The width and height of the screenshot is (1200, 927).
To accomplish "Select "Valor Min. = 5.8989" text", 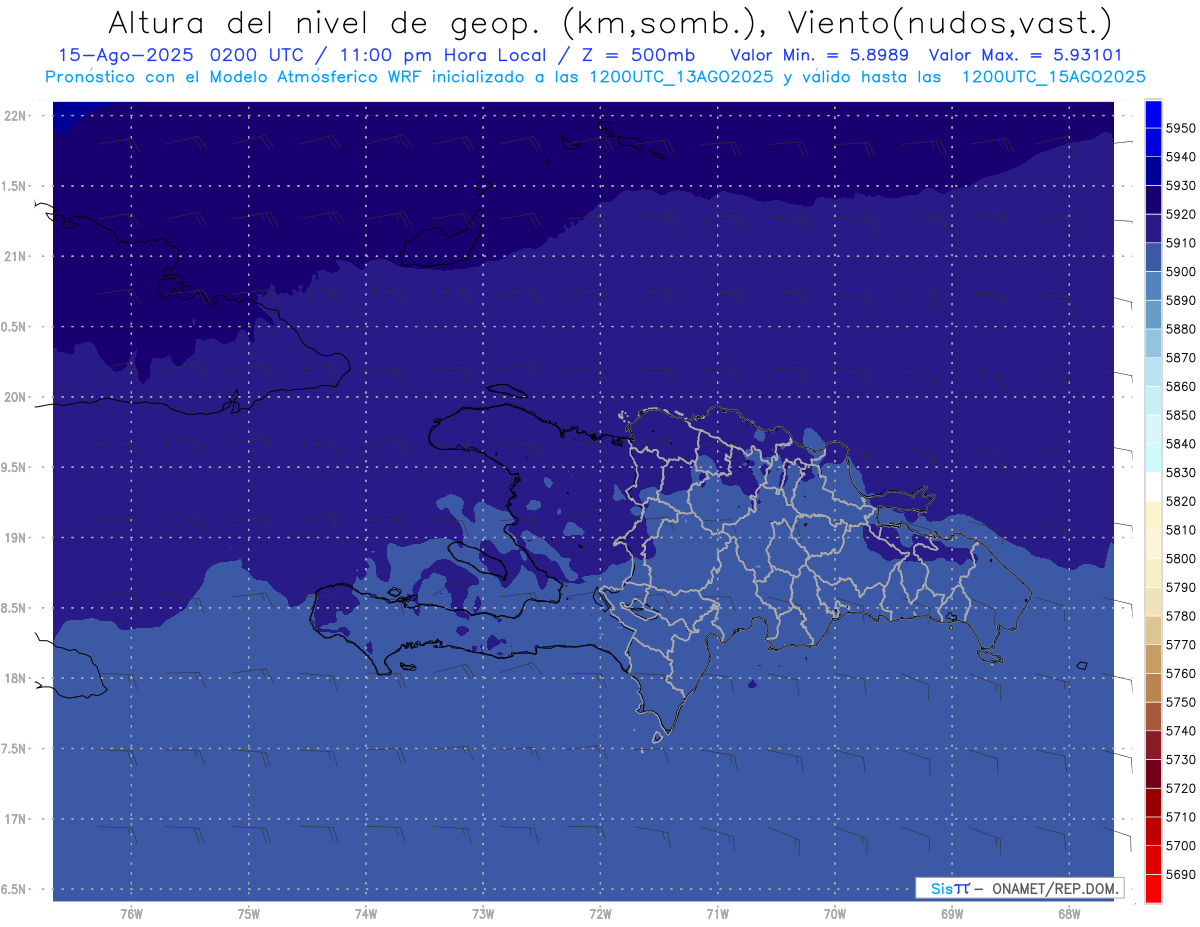I will (819, 55).
